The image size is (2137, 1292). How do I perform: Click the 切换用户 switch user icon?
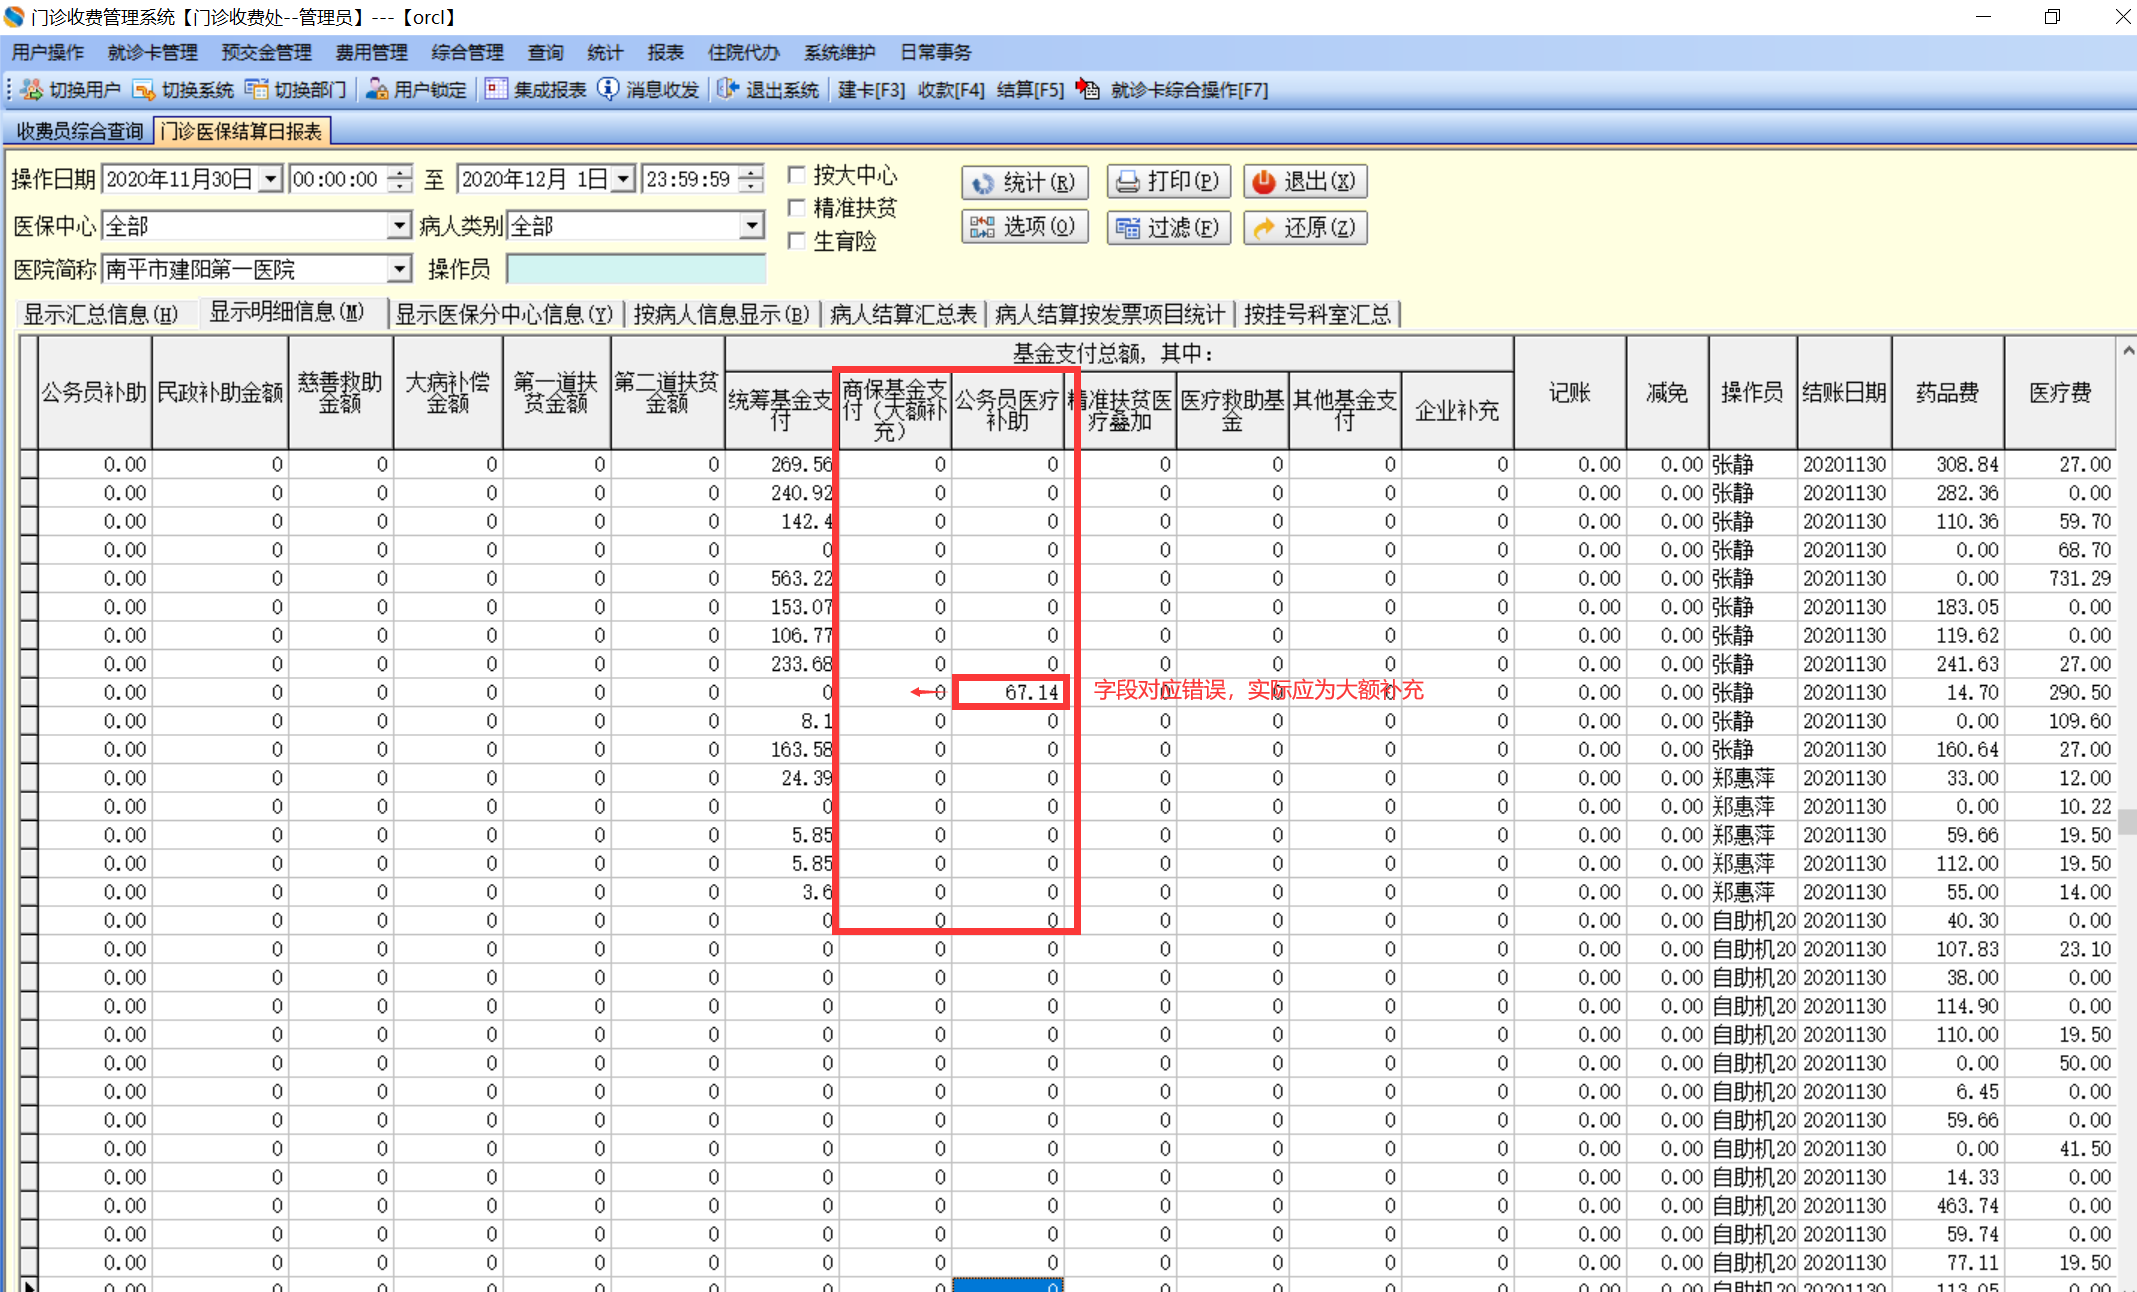coord(32,90)
